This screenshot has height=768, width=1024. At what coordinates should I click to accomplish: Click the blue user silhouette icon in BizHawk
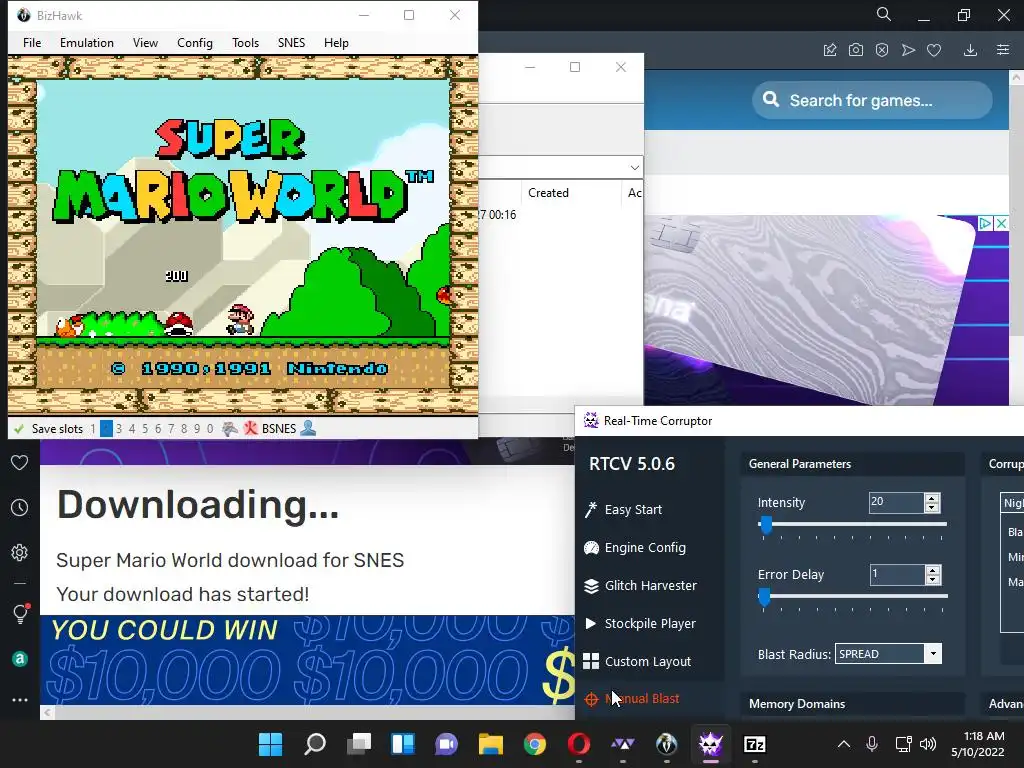[308, 428]
